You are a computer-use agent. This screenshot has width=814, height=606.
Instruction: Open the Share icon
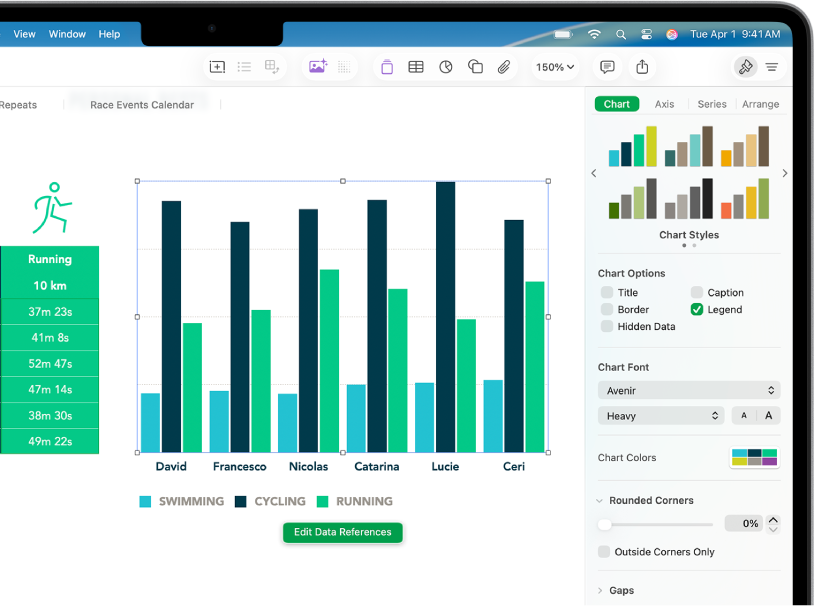[642, 66]
